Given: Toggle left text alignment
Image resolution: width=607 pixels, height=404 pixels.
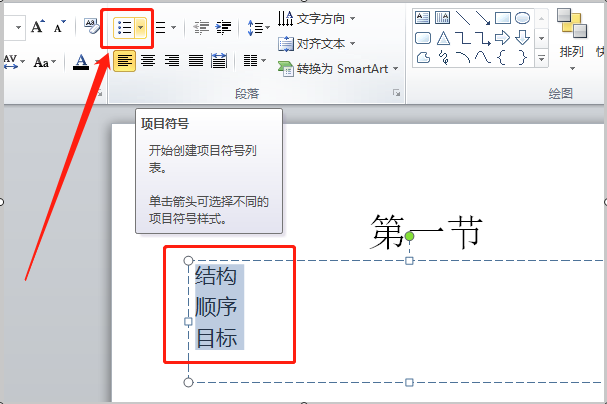Looking at the screenshot, I should pos(124,61).
